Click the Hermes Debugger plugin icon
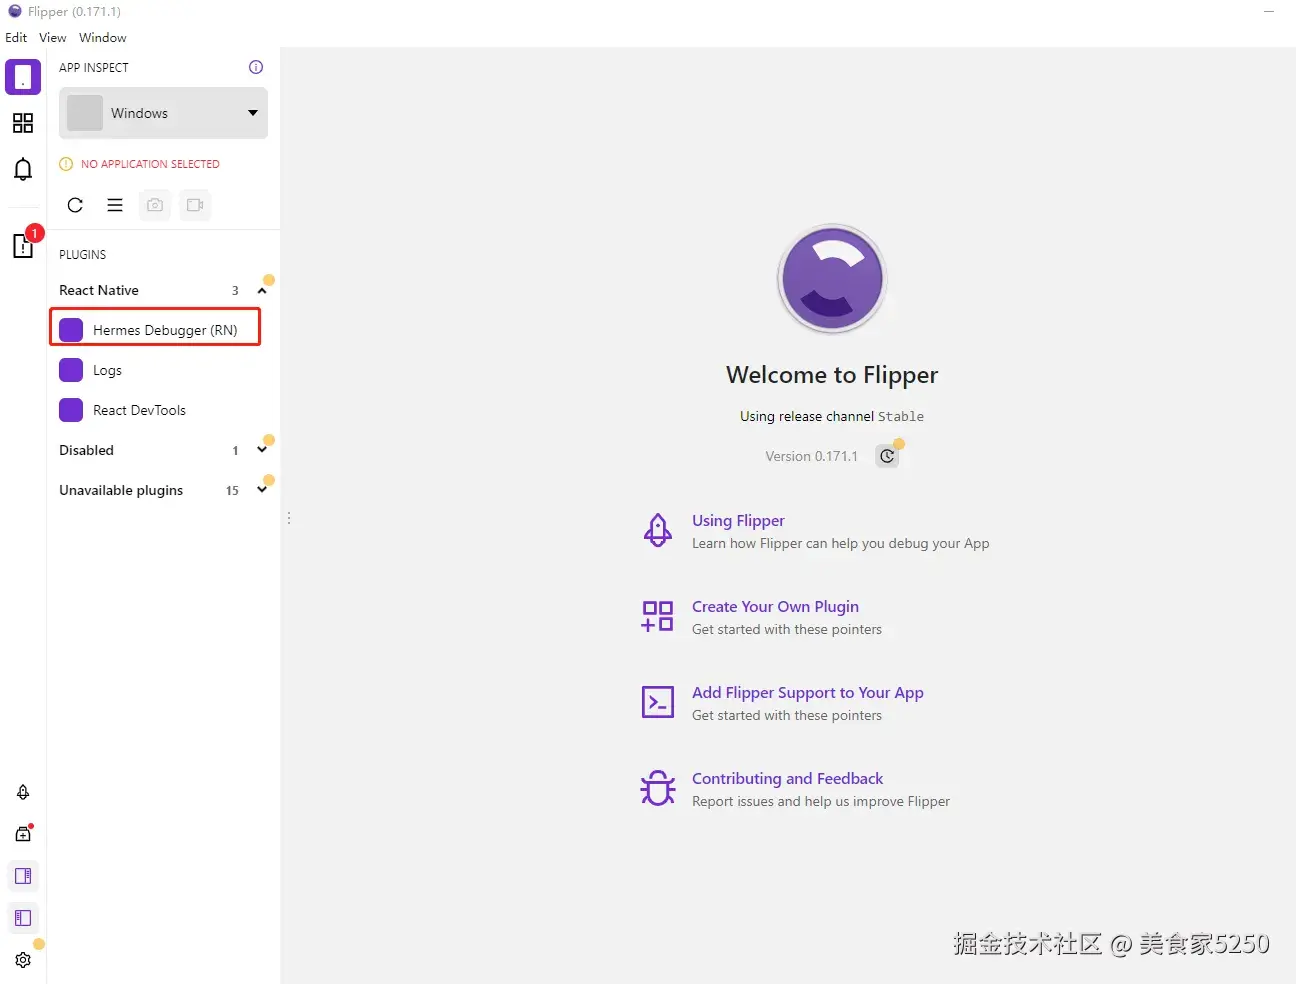Viewport: 1296px width, 984px height. (71, 330)
